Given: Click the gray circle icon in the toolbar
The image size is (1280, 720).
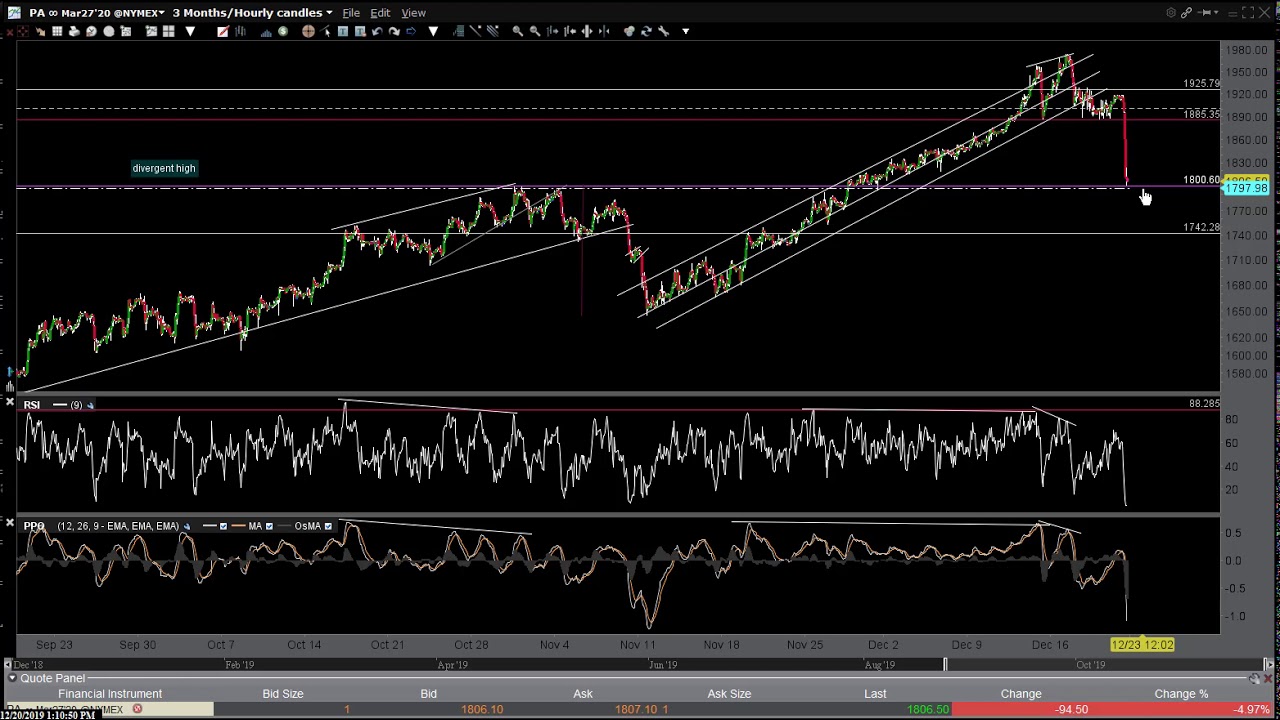Looking at the screenshot, I should click(109, 31).
